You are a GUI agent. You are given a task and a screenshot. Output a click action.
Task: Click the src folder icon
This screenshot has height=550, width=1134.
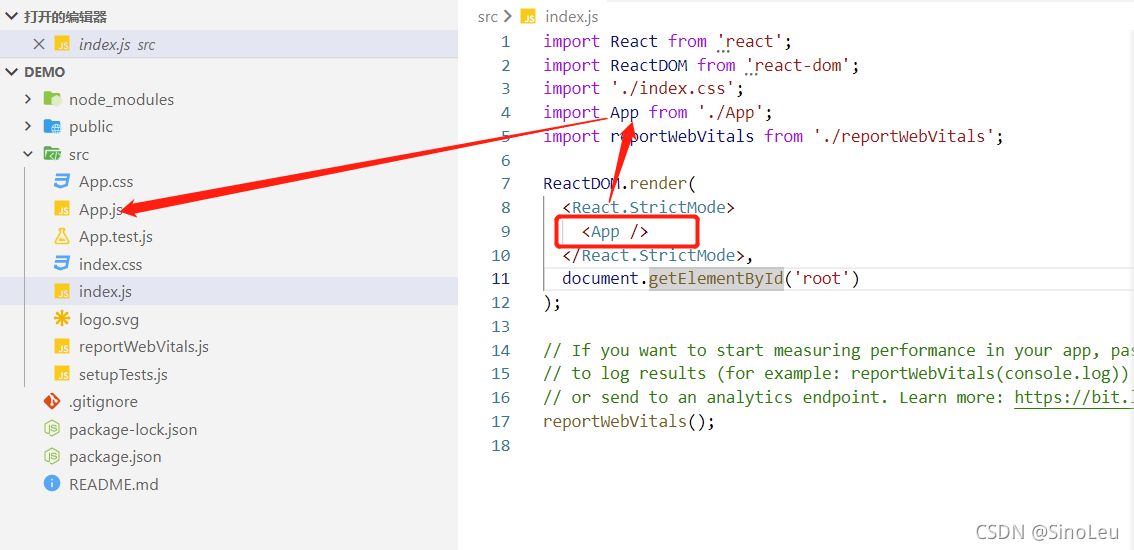51,153
